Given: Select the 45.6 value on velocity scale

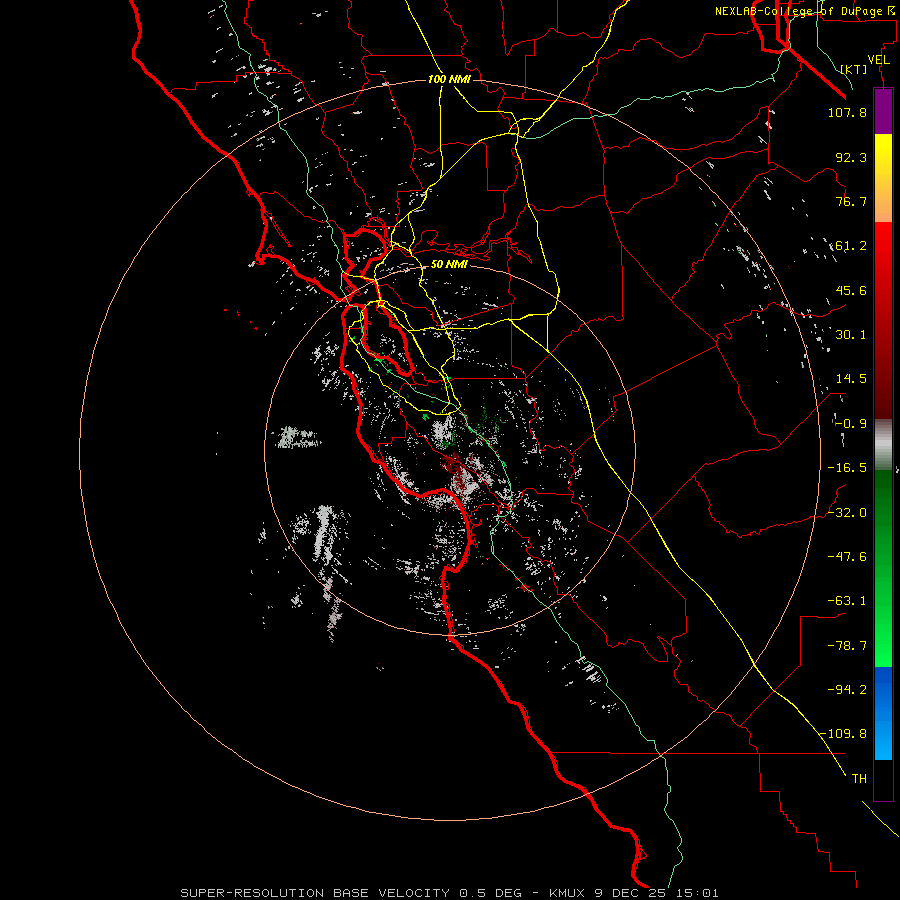Looking at the screenshot, I should tap(851, 290).
